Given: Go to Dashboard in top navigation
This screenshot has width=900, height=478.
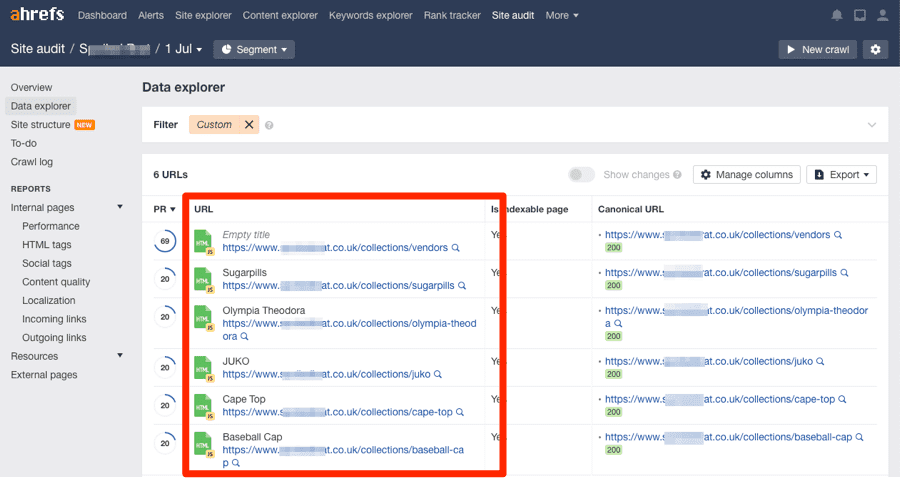Looking at the screenshot, I should (x=102, y=15).
